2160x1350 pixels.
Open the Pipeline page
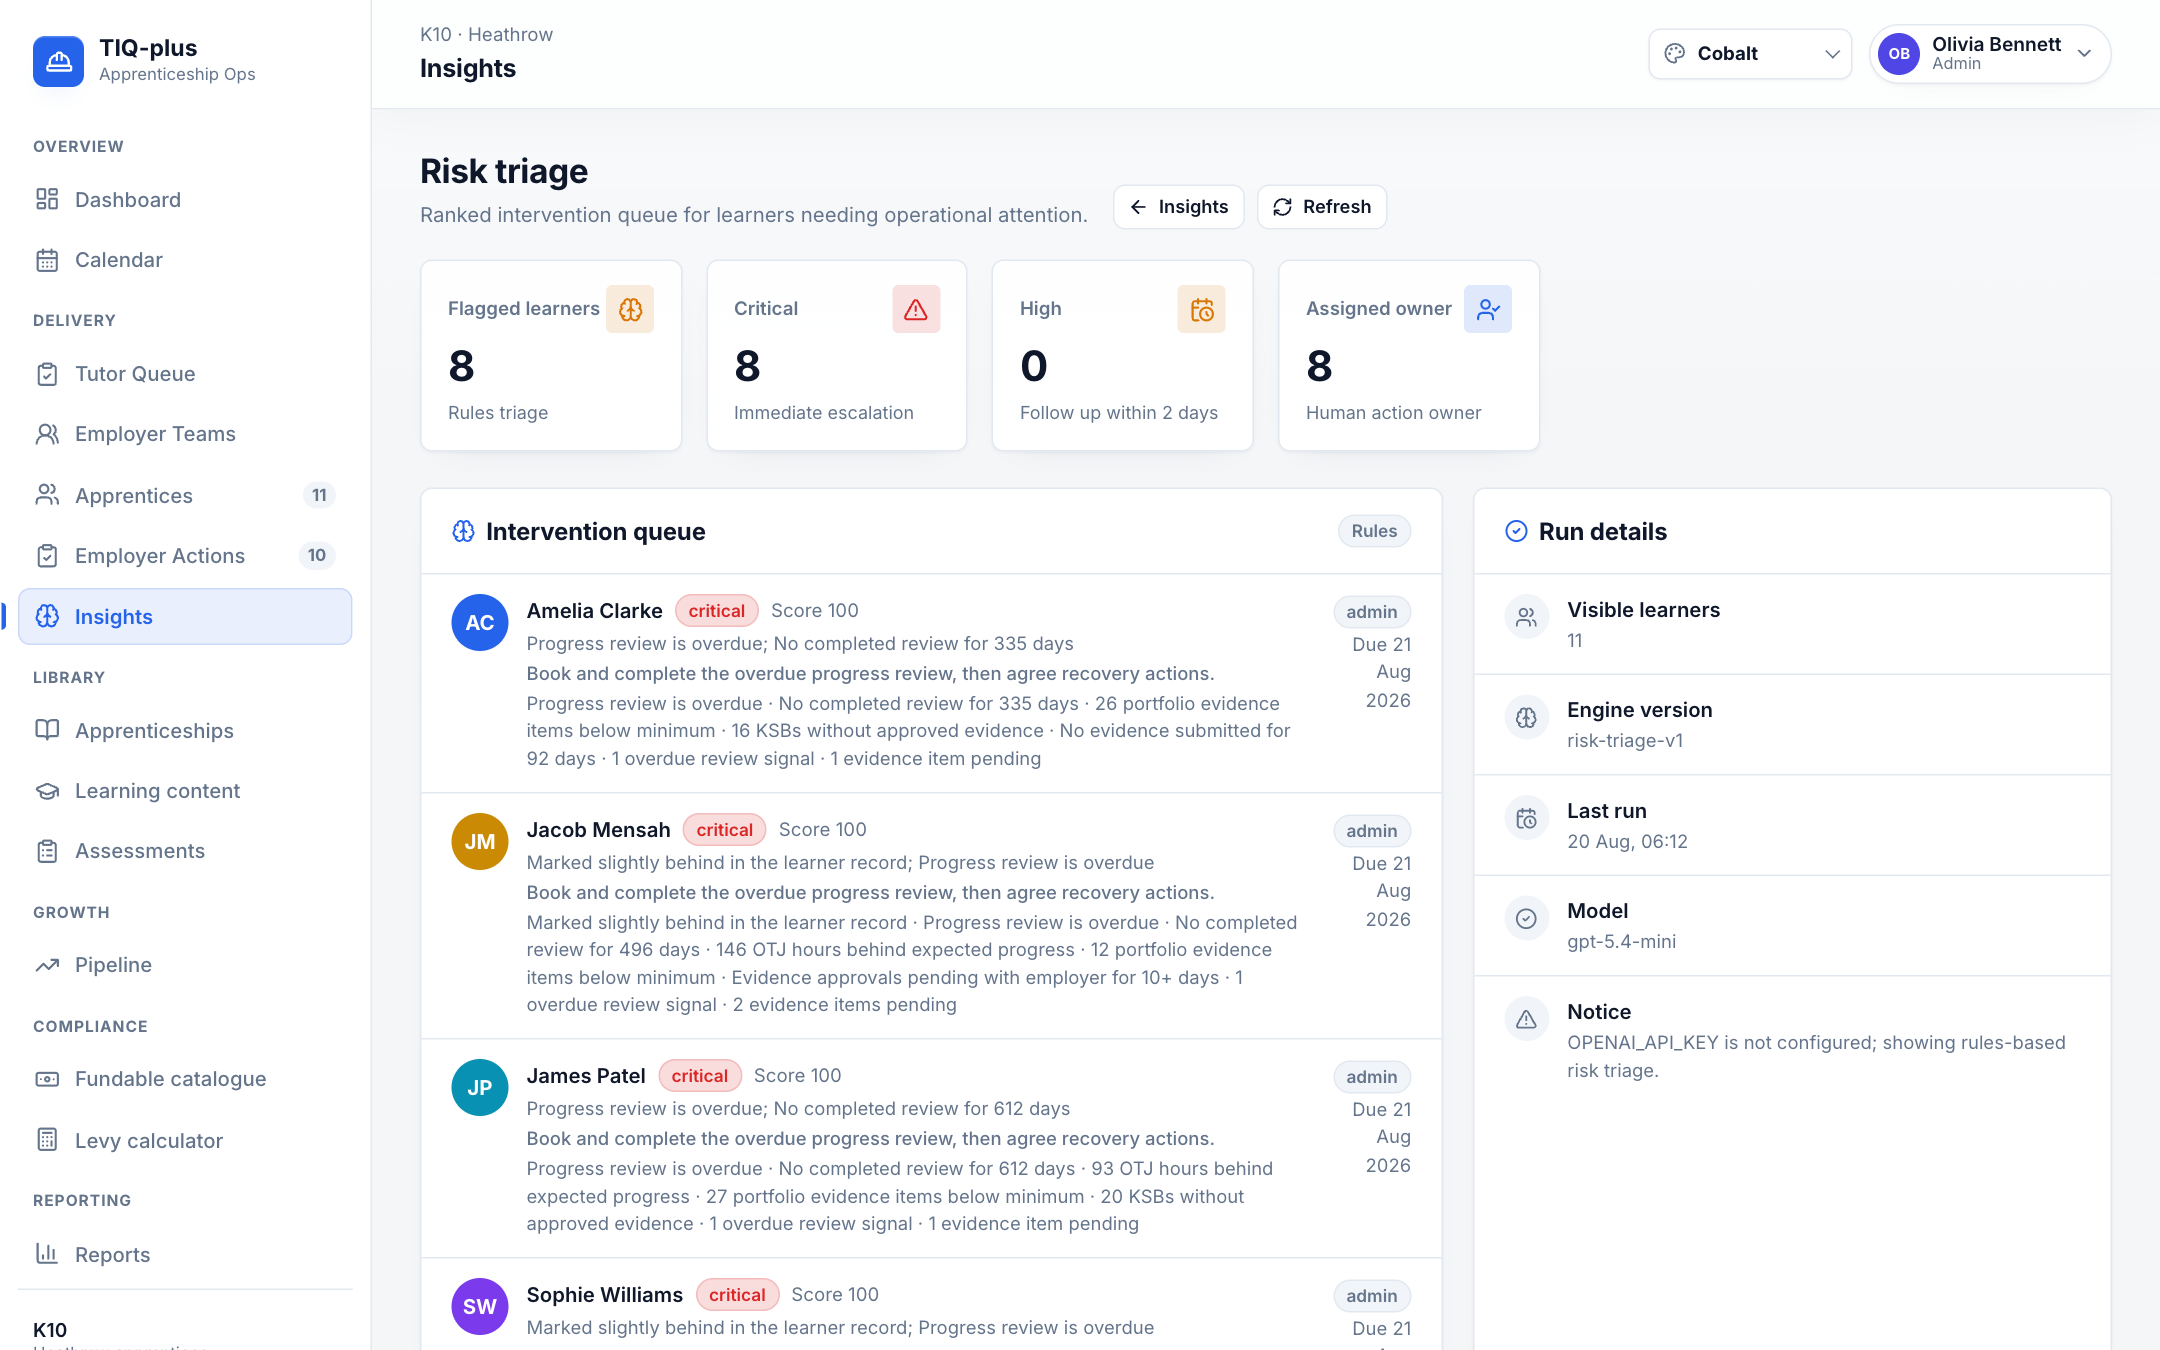185,965
